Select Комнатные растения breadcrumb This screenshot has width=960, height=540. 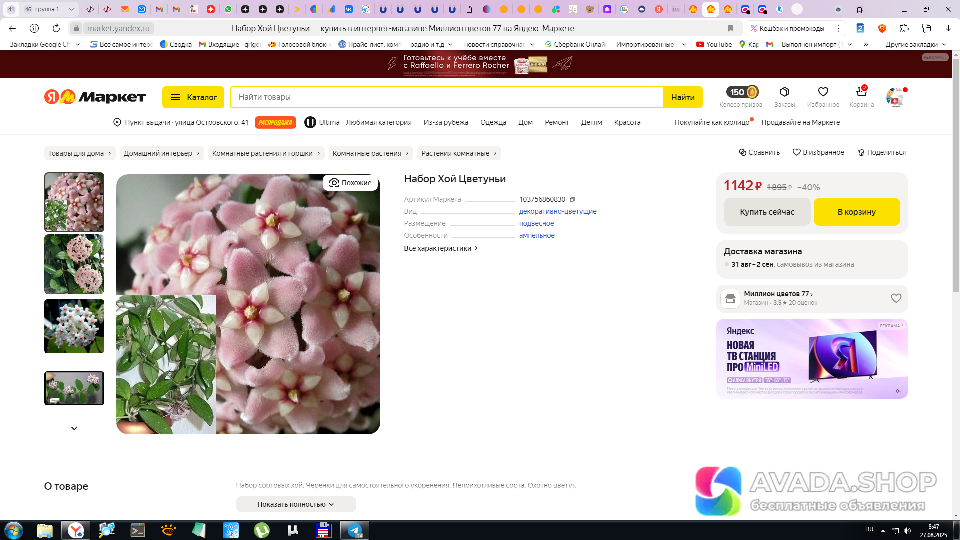coord(366,153)
